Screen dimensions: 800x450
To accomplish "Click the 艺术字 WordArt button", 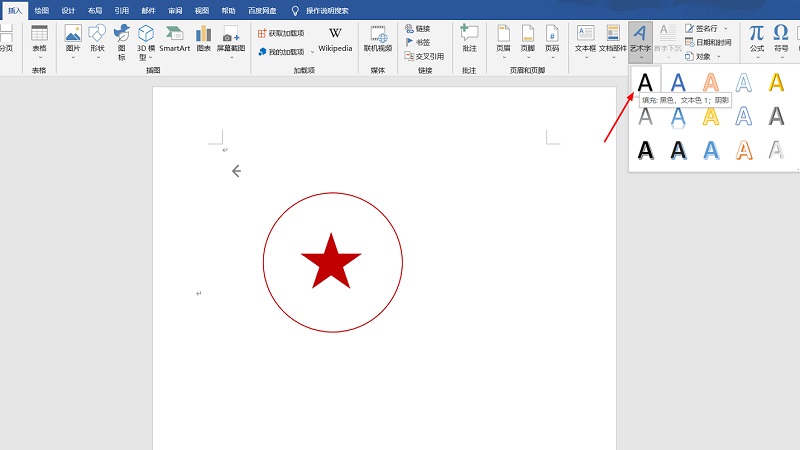I will tap(640, 40).
